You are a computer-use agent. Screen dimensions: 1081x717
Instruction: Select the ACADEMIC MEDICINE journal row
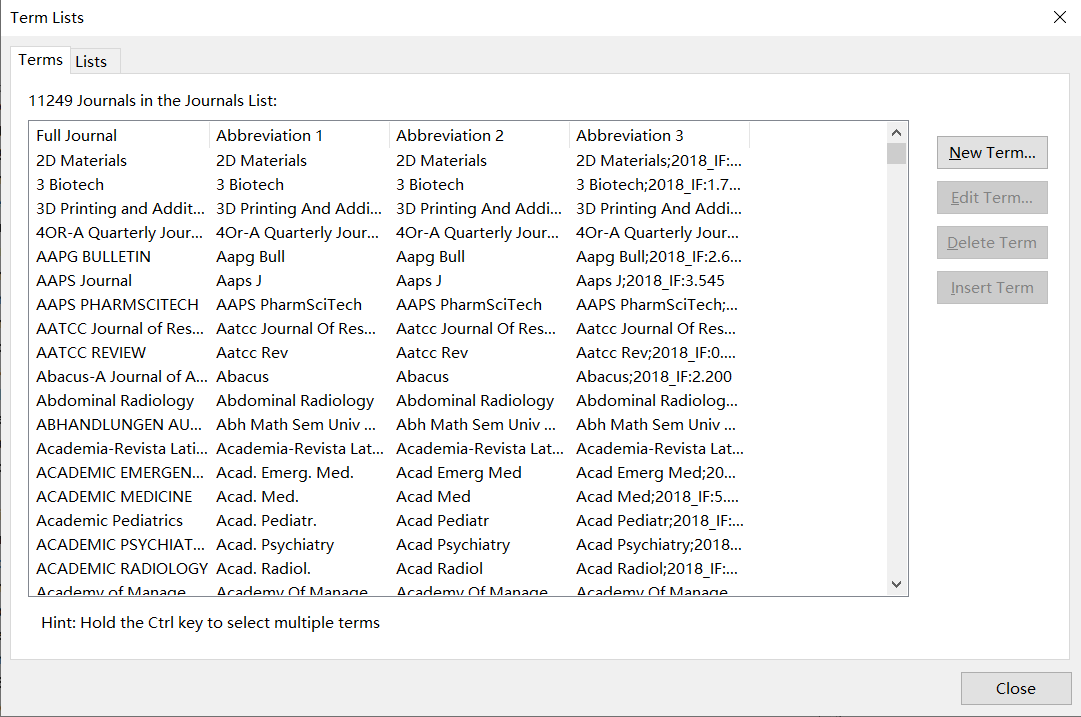114,497
